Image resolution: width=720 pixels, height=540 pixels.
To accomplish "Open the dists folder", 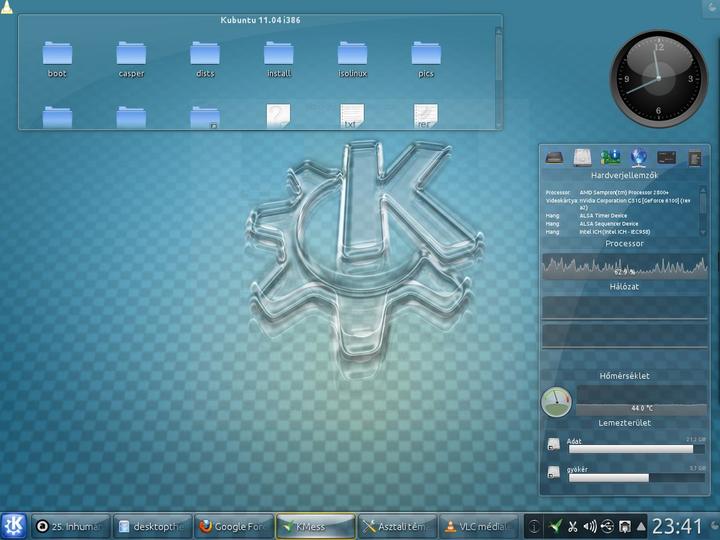I will [x=205, y=60].
